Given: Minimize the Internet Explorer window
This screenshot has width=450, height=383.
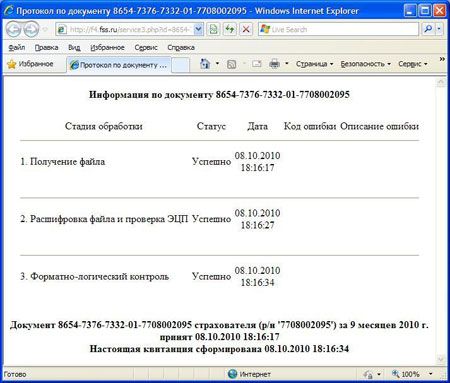Looking at the screenshot, I should tap(410, 11).
